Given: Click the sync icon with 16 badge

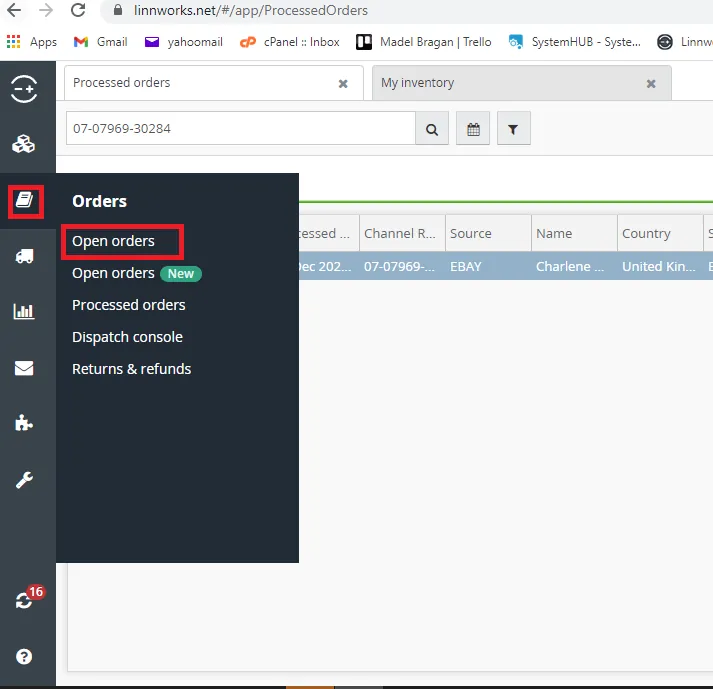Looking at the screenshot, I should pos(26,598).
